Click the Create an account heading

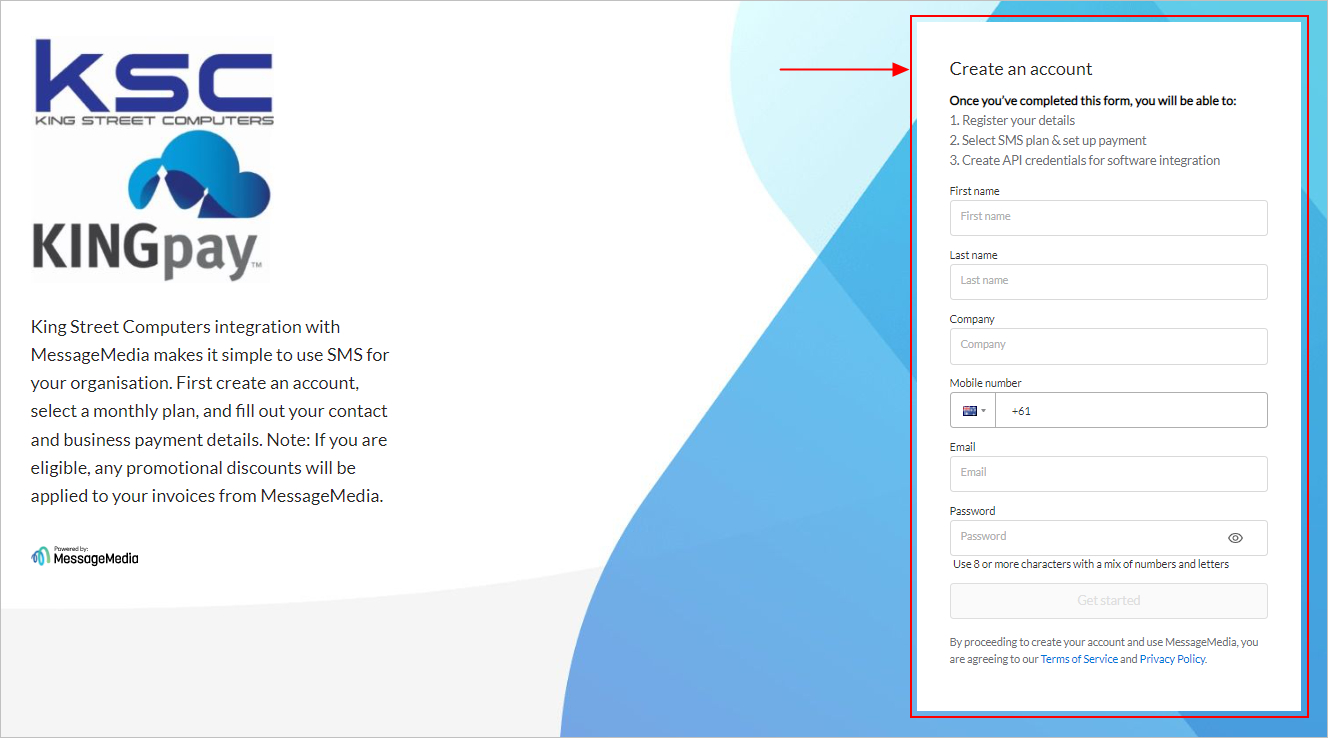click(1021, 69)
